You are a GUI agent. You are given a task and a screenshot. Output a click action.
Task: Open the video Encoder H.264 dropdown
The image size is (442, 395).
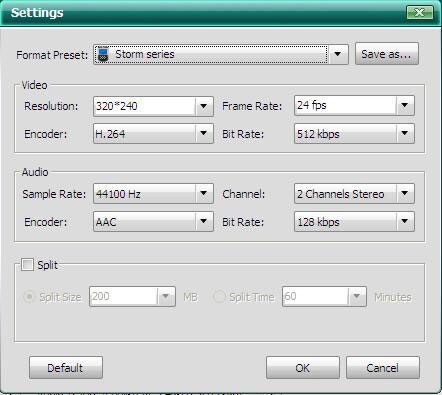pyautogui.click(x=153, y=134)
